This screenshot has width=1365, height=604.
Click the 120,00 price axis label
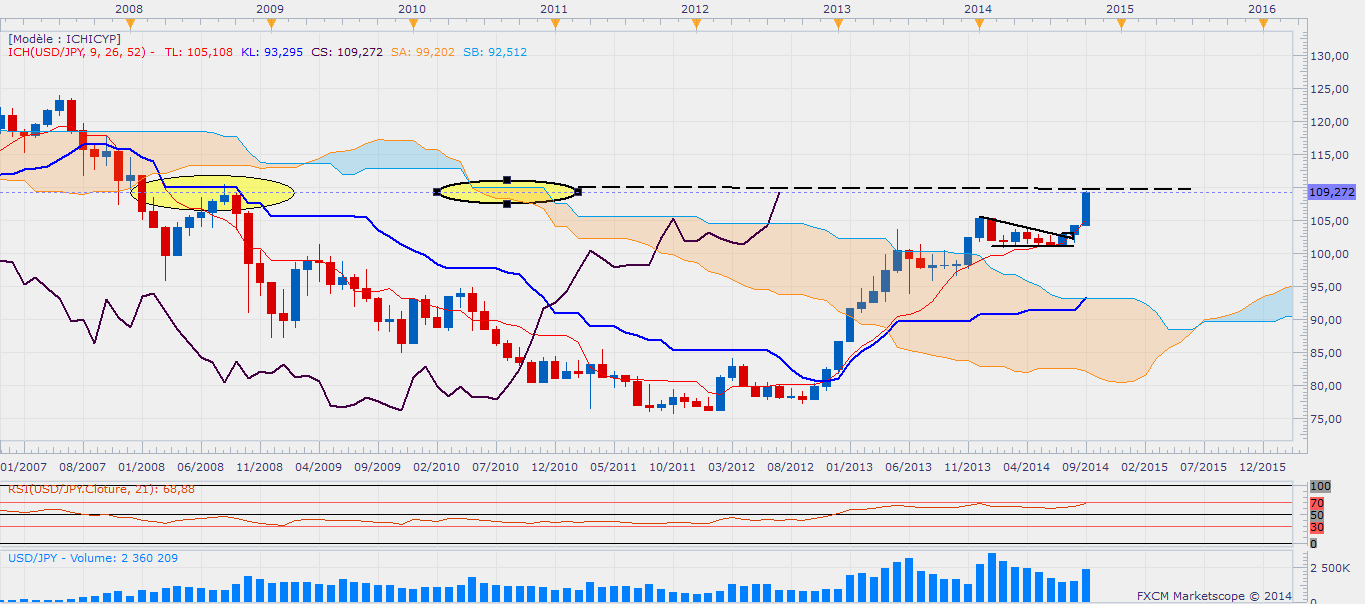1330,122
